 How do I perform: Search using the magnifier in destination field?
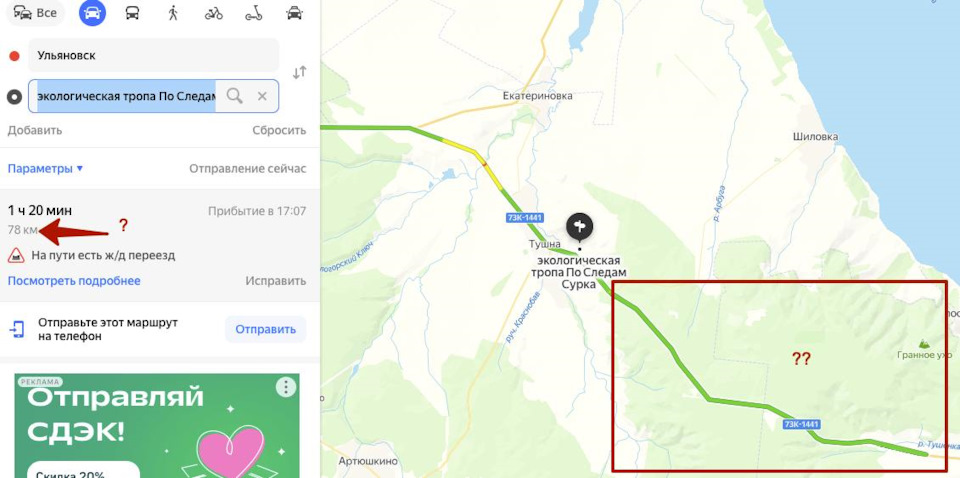[x=234, y=96]
